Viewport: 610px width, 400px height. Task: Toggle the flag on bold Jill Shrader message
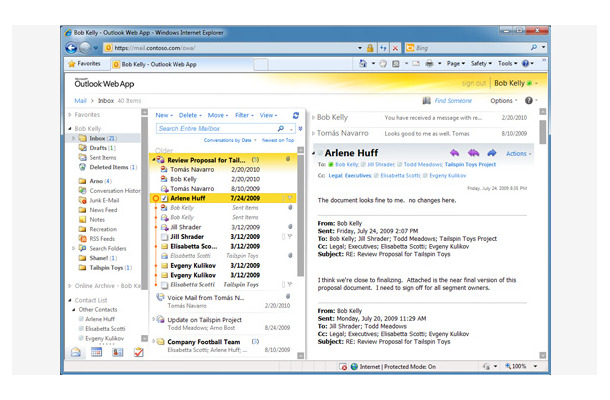click(290, 237)
